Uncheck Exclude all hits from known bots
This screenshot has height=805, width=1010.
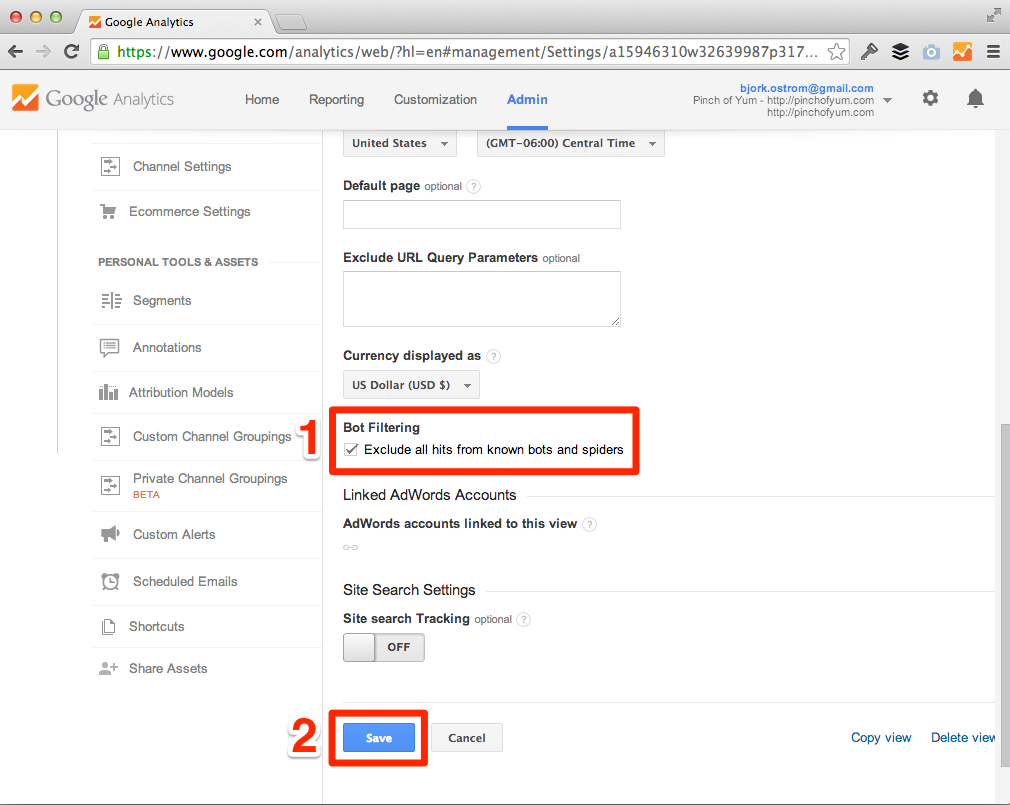351,450
